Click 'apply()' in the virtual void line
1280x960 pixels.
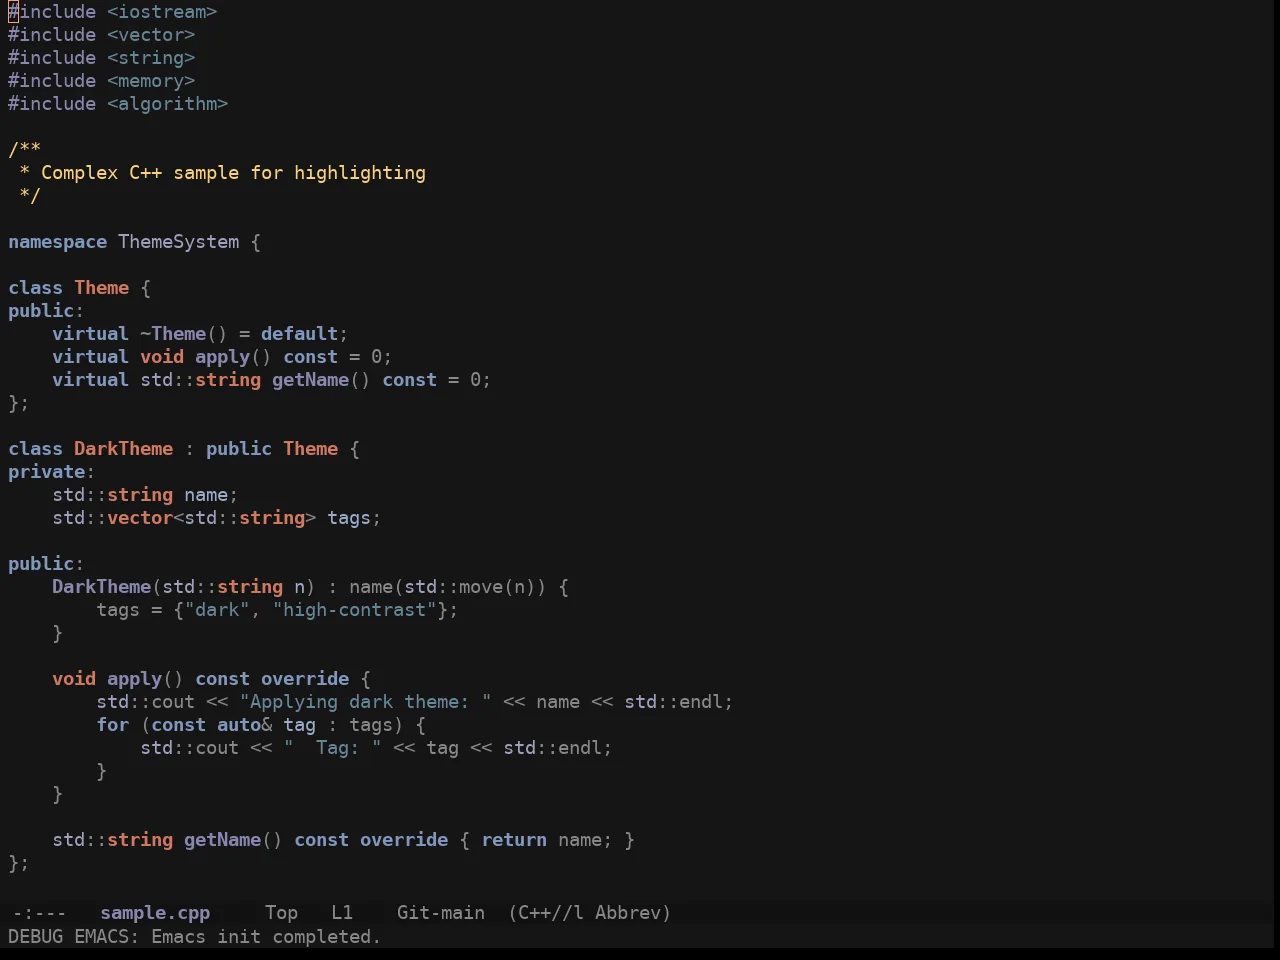[x=233, y=357]
